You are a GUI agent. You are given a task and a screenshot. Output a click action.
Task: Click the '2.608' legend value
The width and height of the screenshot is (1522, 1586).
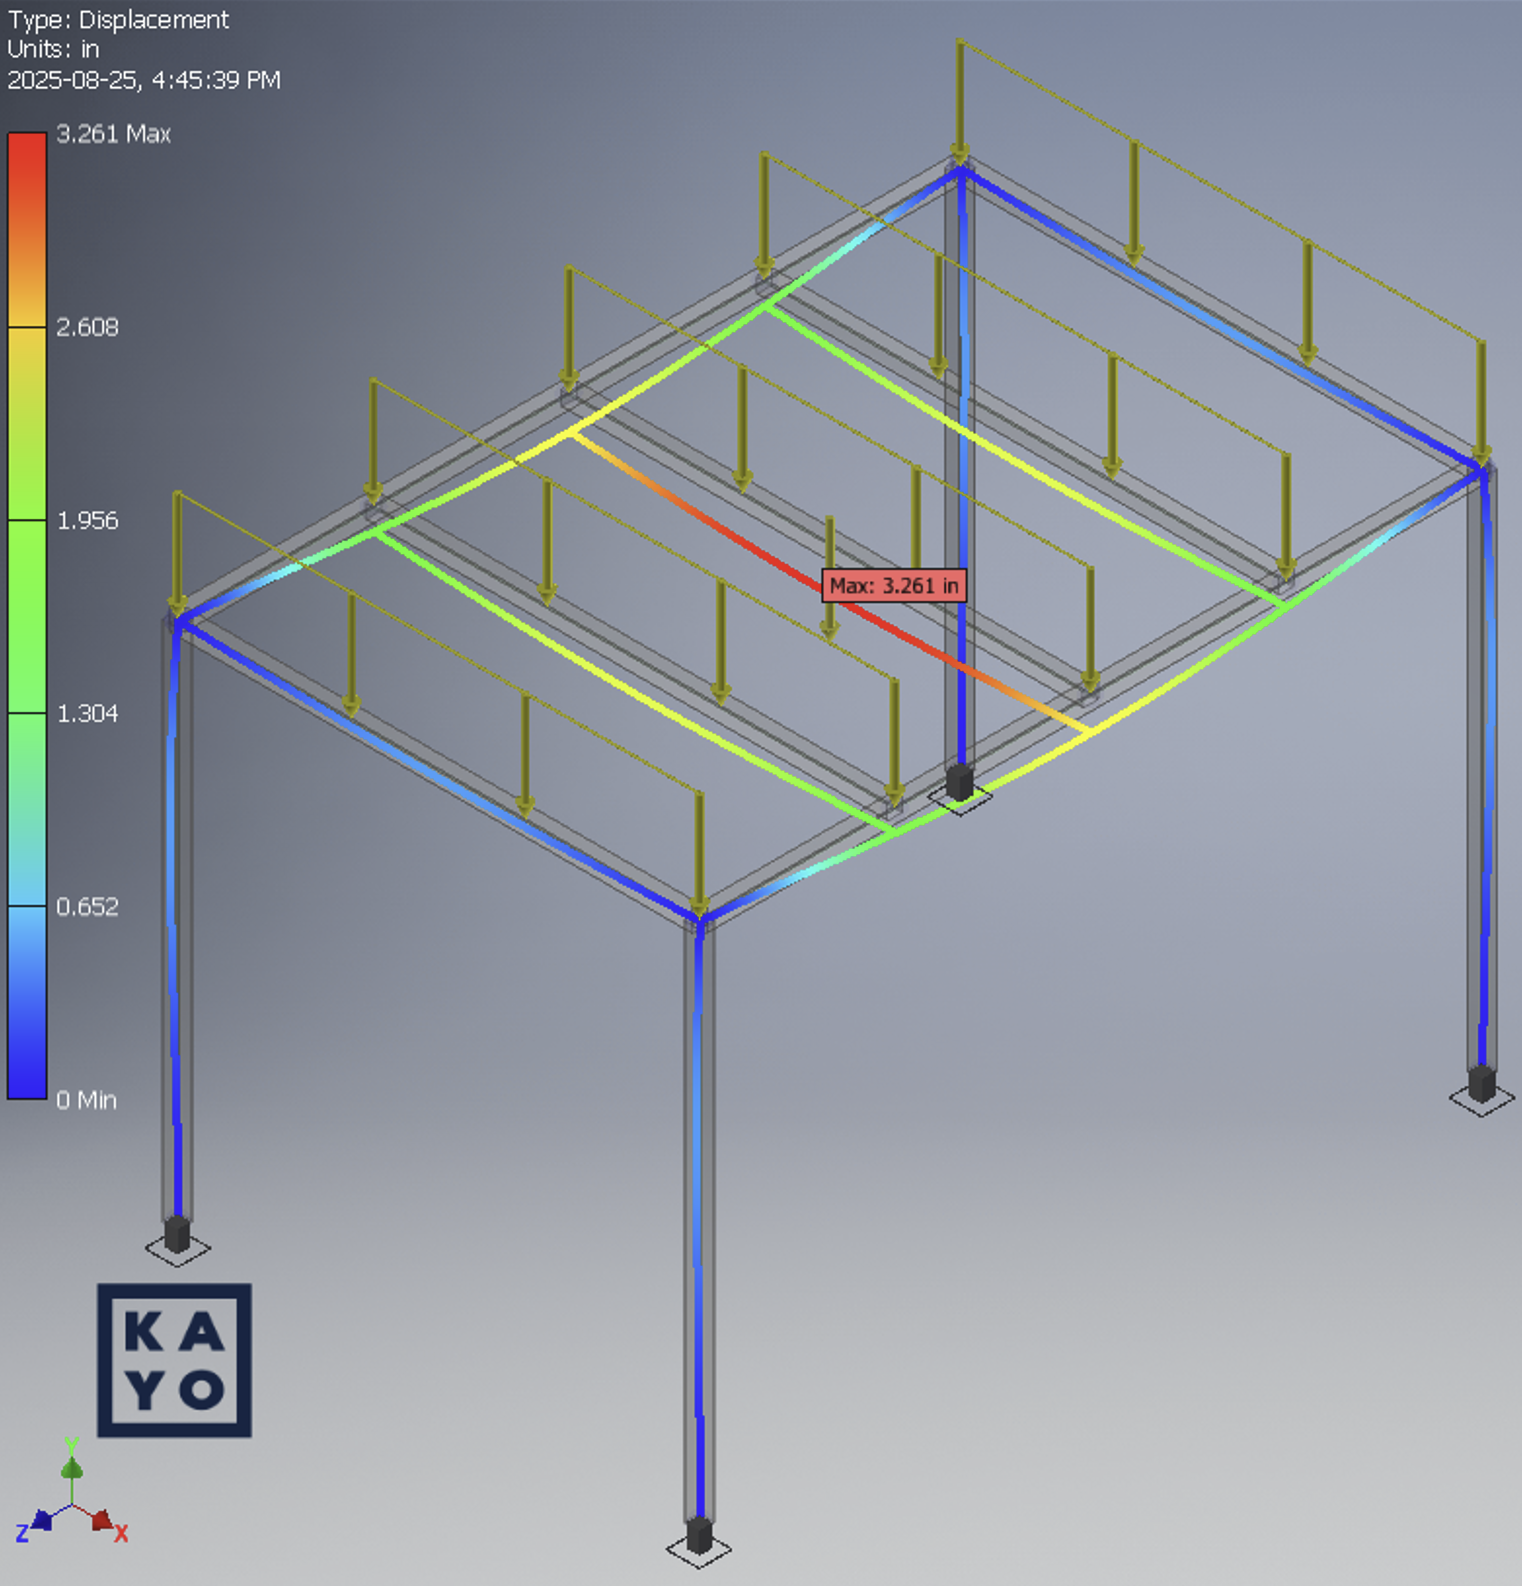coord(87,327)
